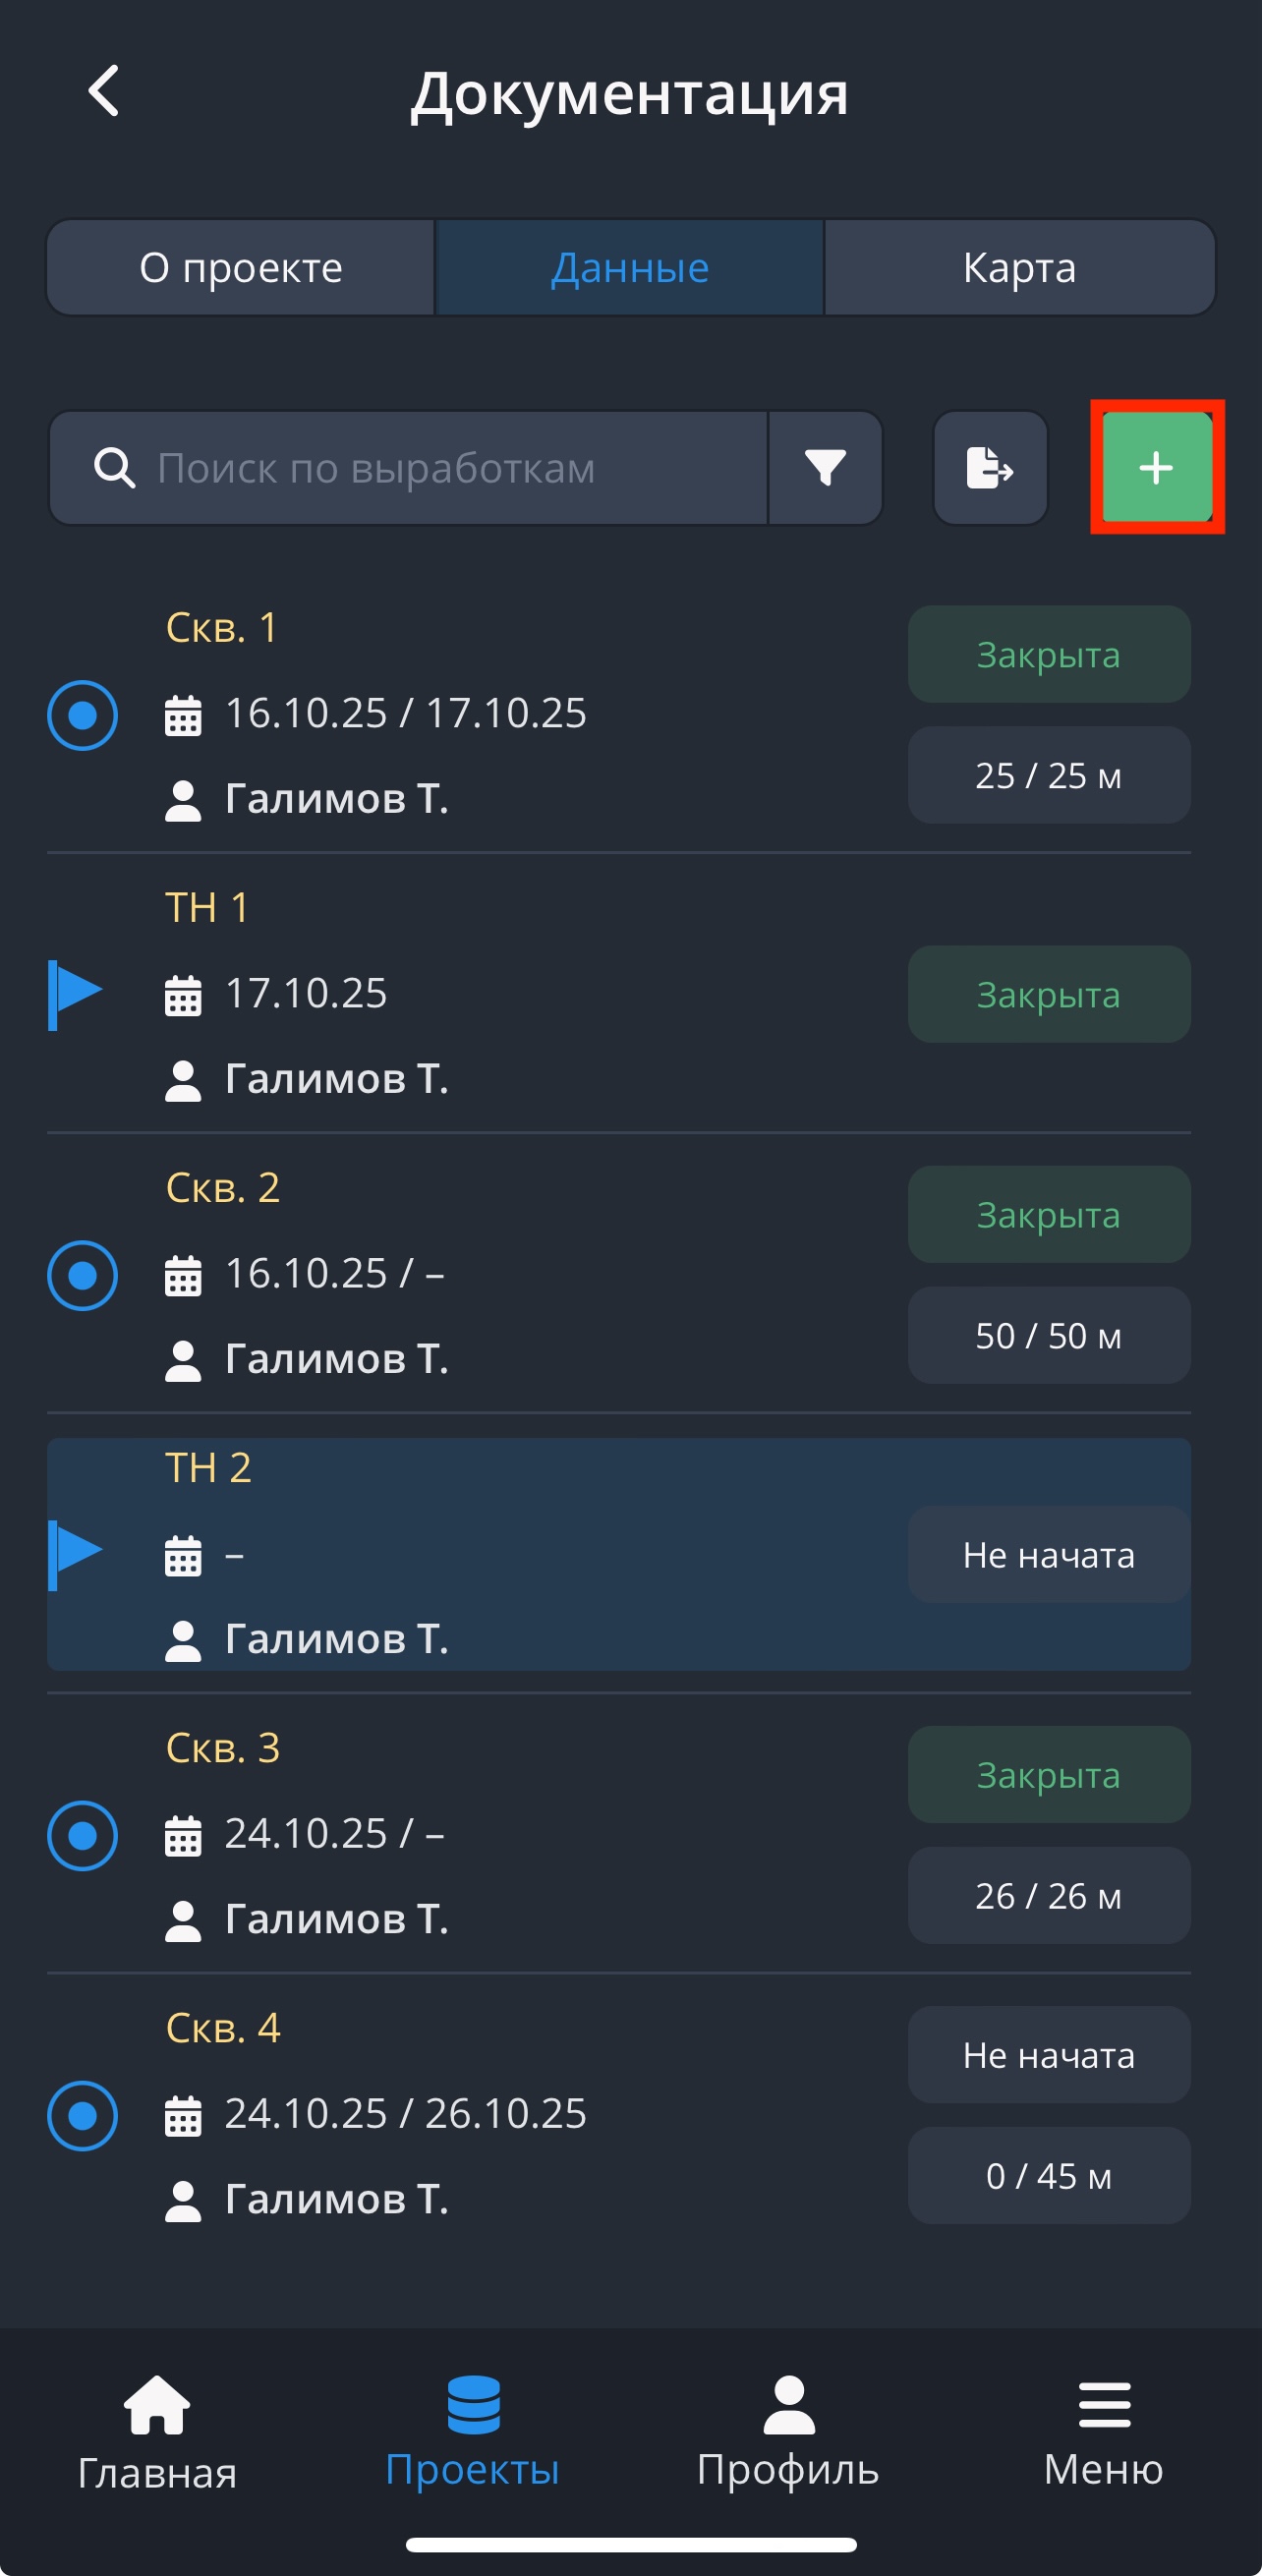Tap the Закрыта status of ТН 1
The height and width of the screenshot is (2576, 1262).
point(1048,994)
